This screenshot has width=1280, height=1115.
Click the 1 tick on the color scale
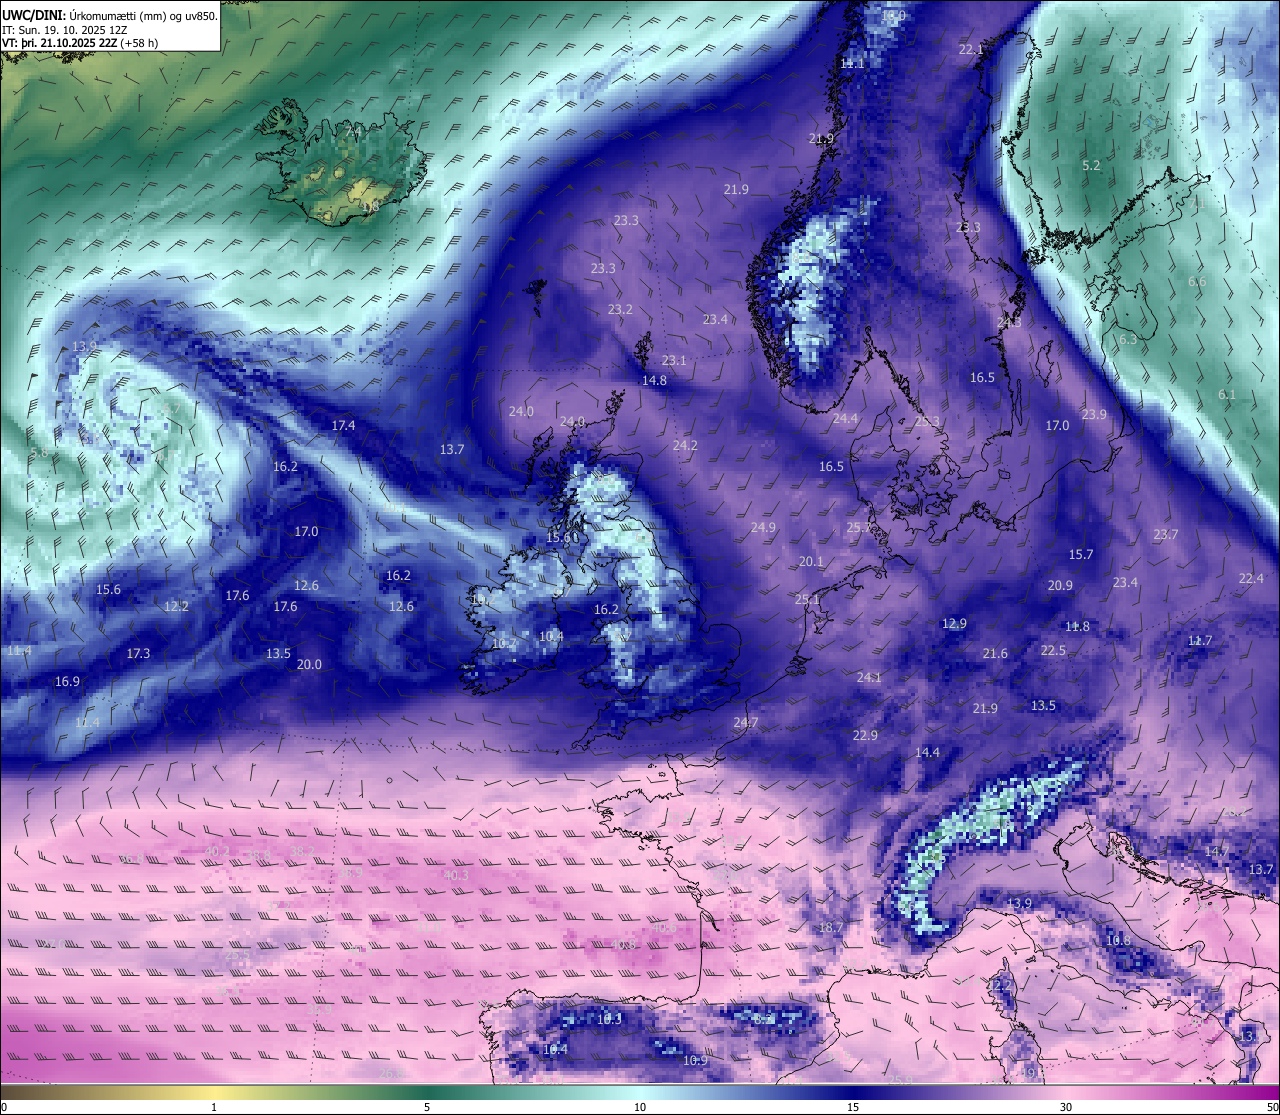[x=214, y=1107]
